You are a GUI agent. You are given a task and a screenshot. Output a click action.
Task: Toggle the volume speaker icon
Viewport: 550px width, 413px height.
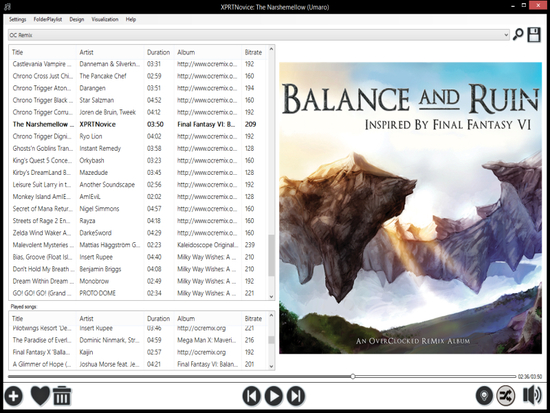(x=532, y=395)
